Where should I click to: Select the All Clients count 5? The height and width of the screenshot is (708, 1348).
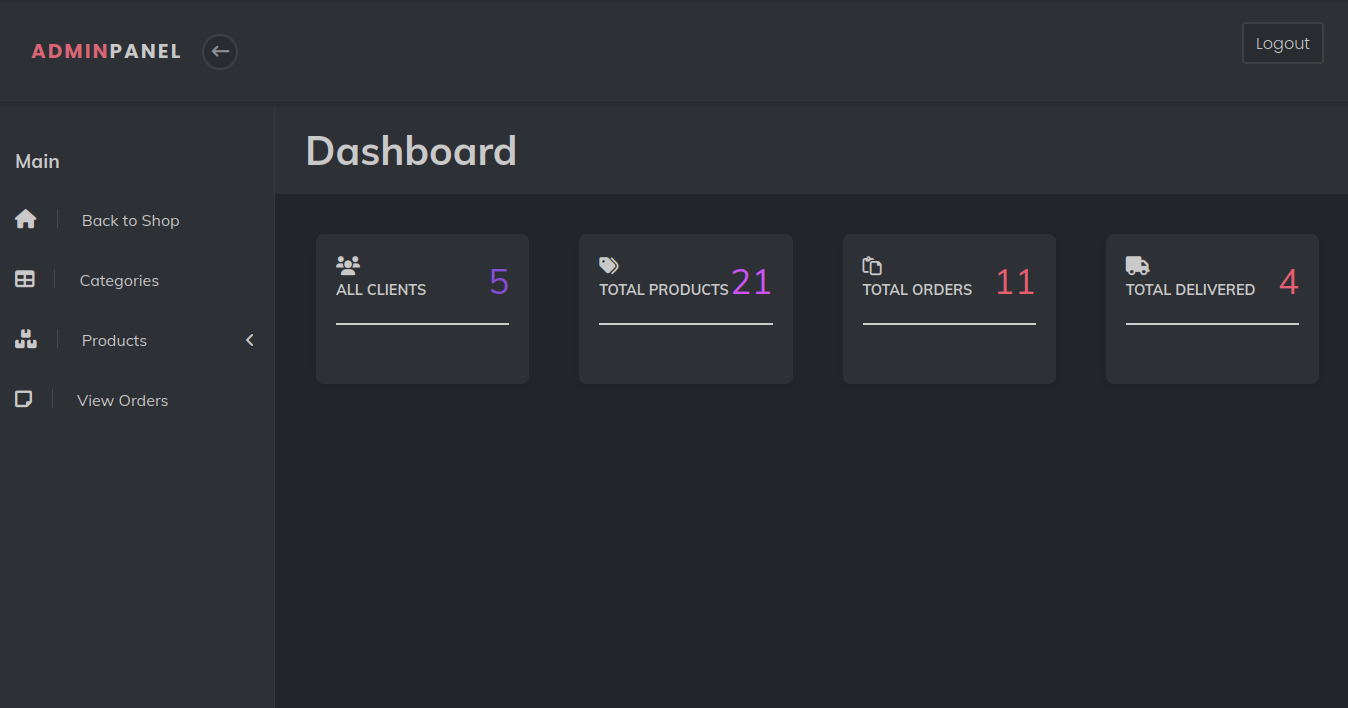coord(499,282)
